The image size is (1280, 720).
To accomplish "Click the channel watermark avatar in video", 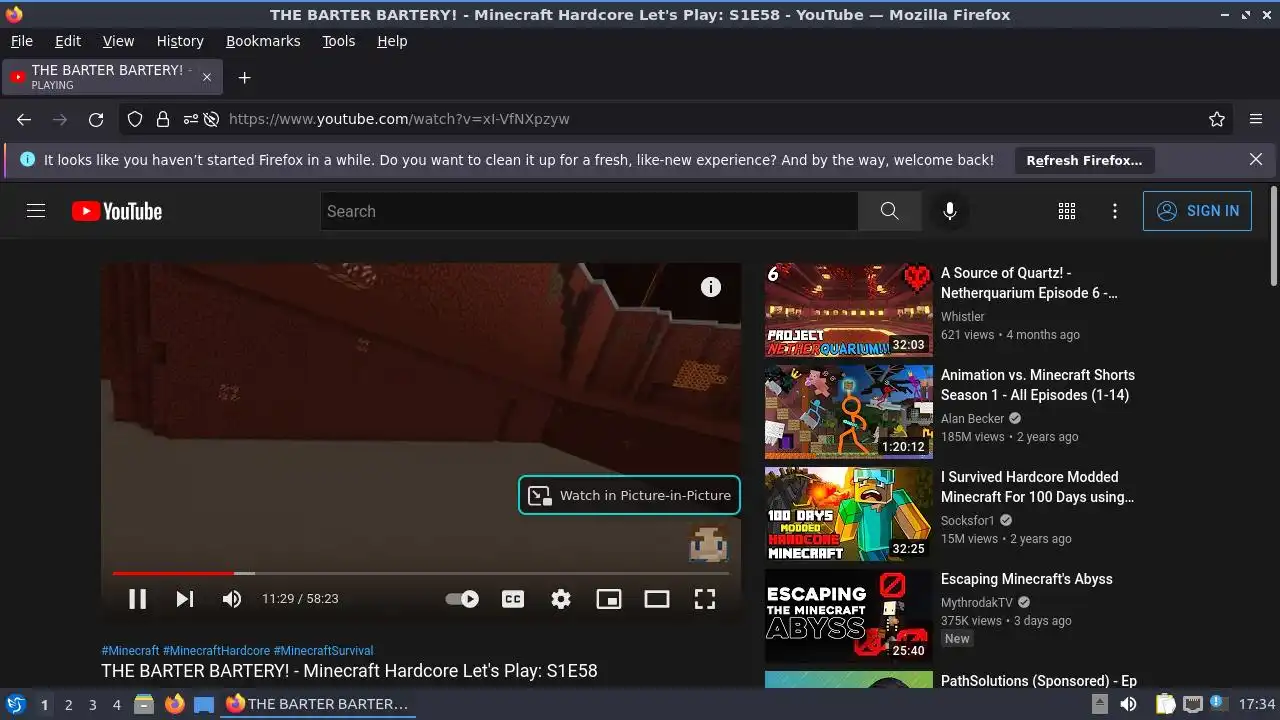I will (x=708, y=542).
